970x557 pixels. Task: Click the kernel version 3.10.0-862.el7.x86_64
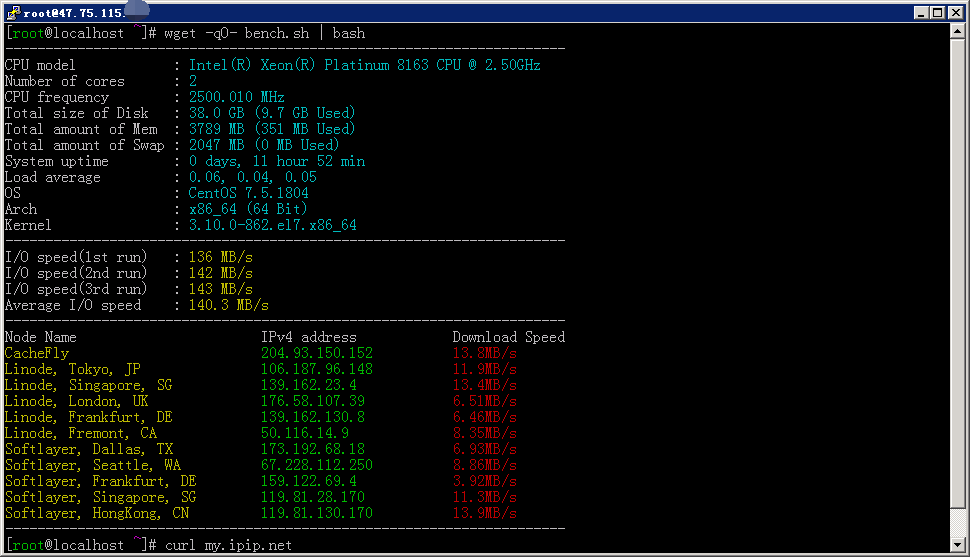coord(272,225)
